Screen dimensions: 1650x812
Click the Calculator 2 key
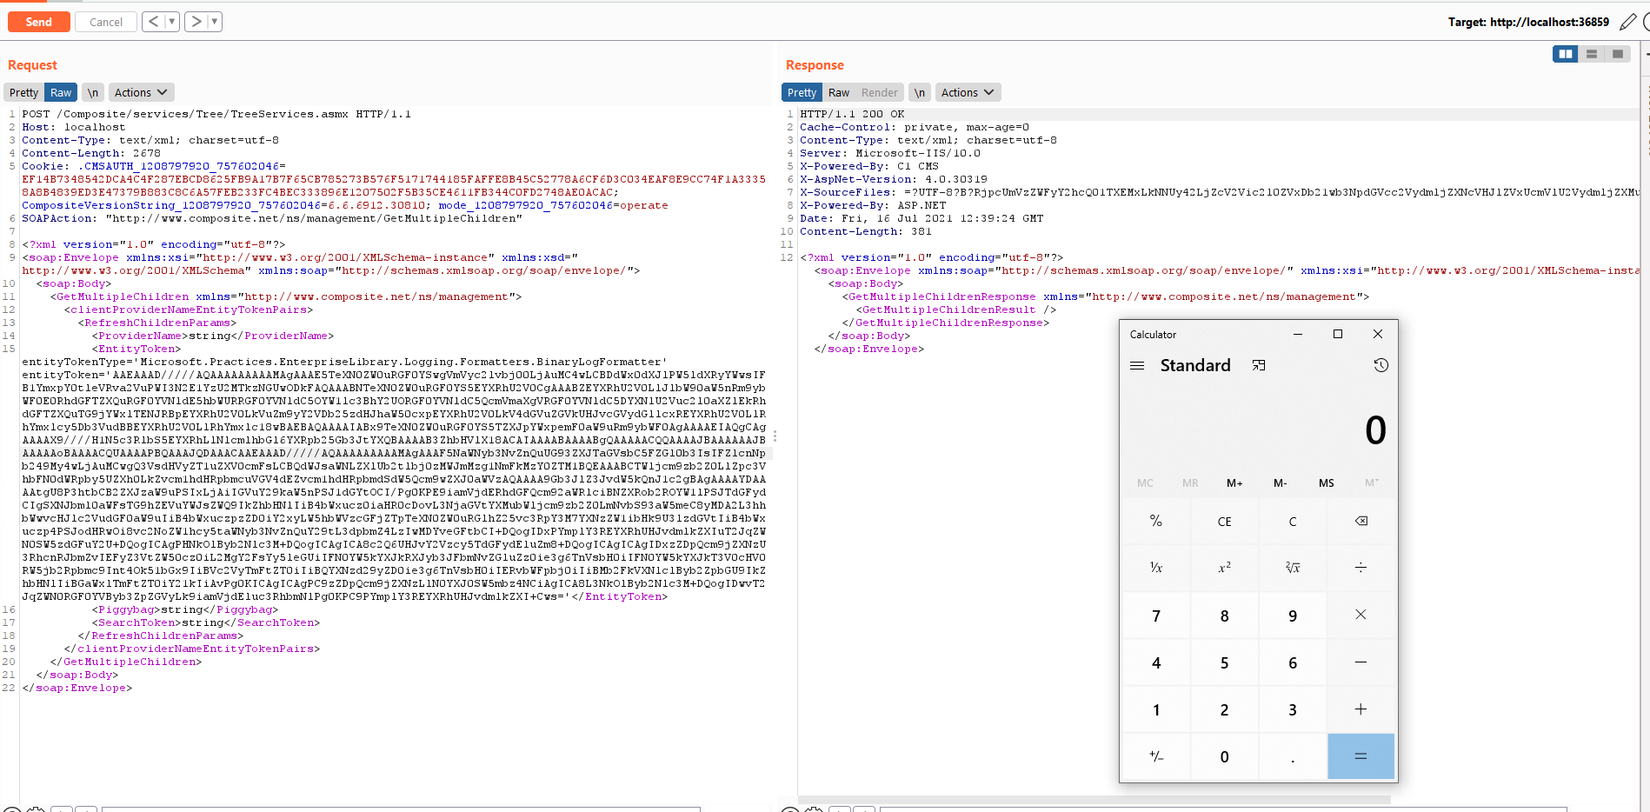[x=1224, y=709]
